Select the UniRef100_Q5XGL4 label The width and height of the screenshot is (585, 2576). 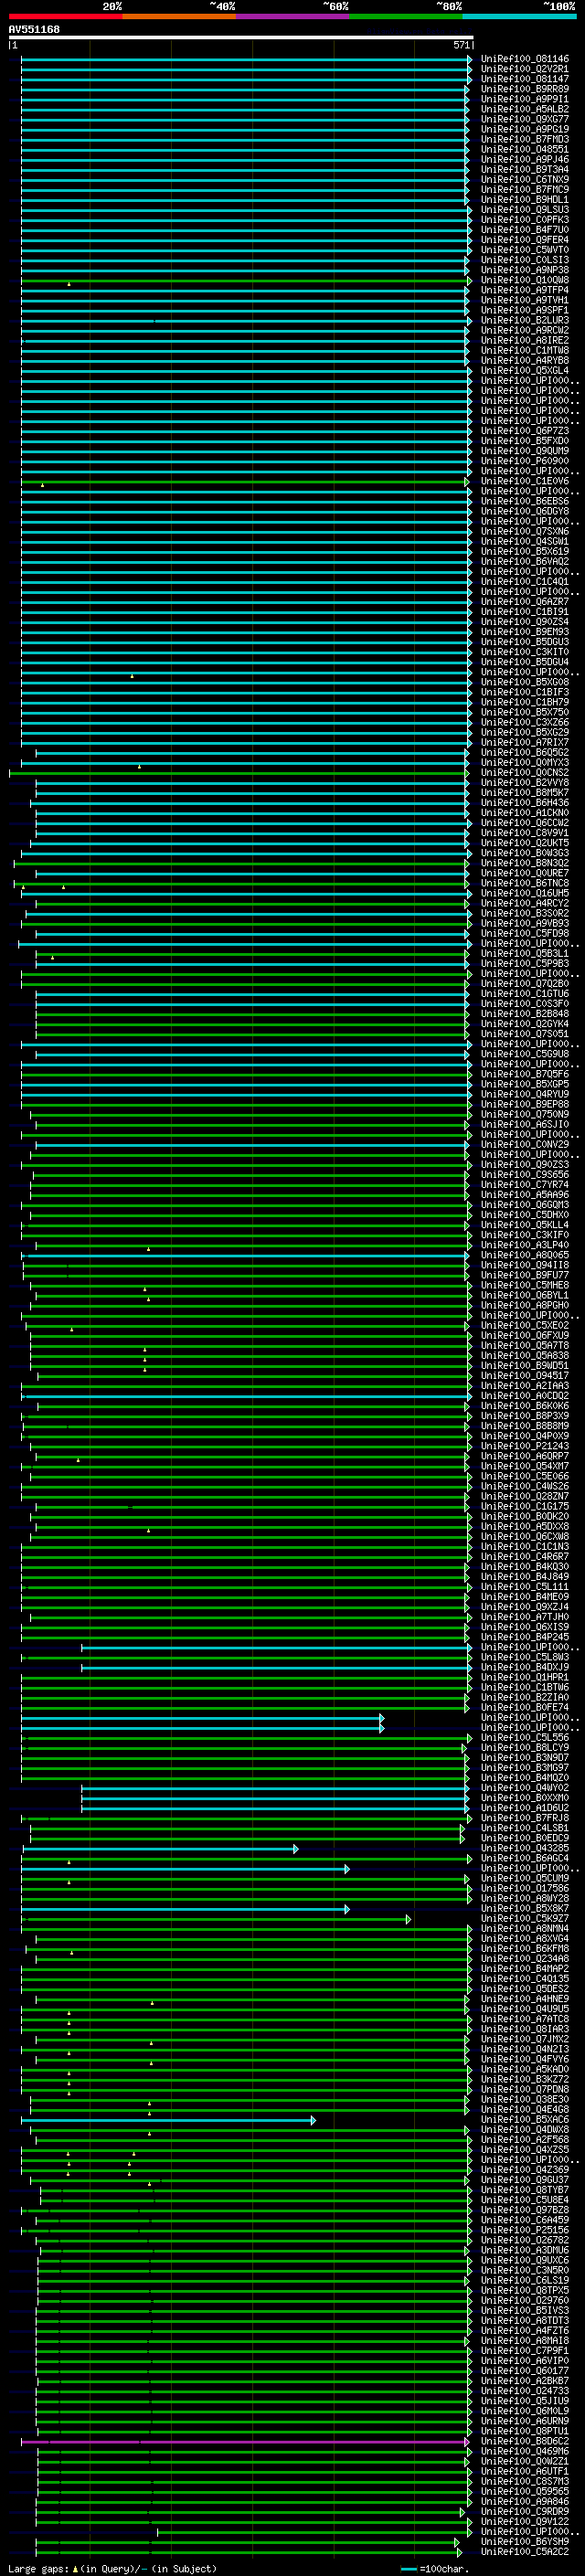pos(525,370)
